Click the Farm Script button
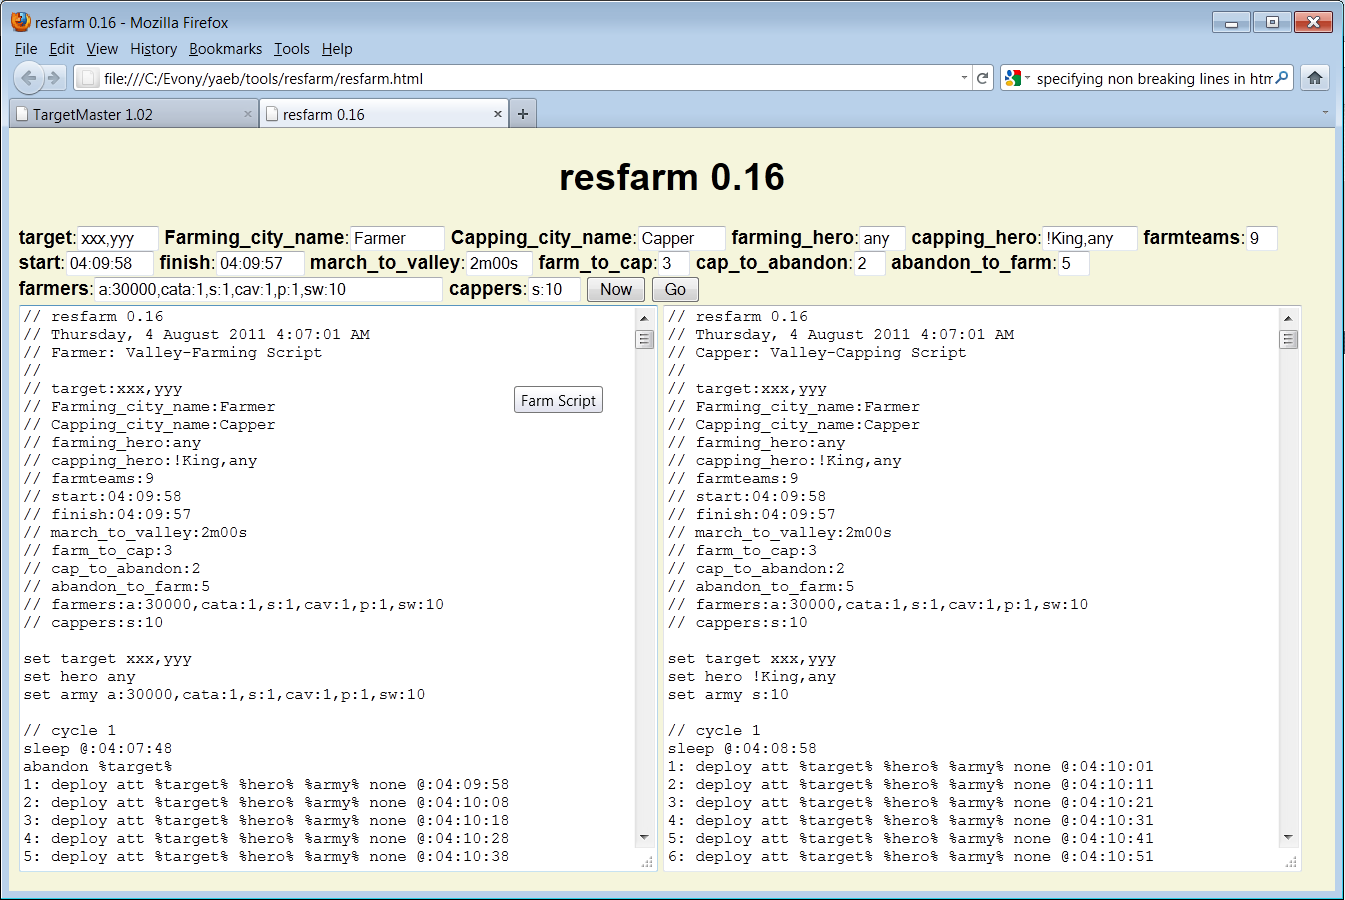This screenshot has height=900, width=1345. coord(558,400)
